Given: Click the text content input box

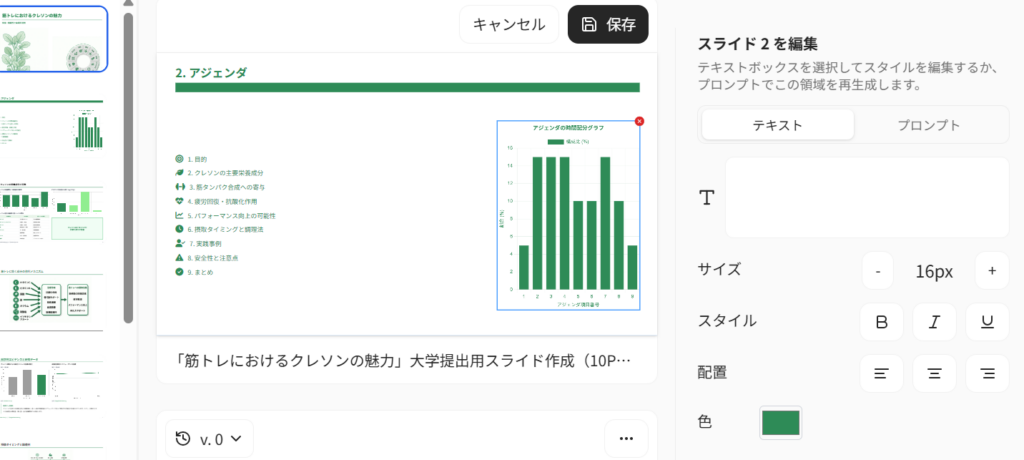Looking at the screenshot, I should pos(867,197).
